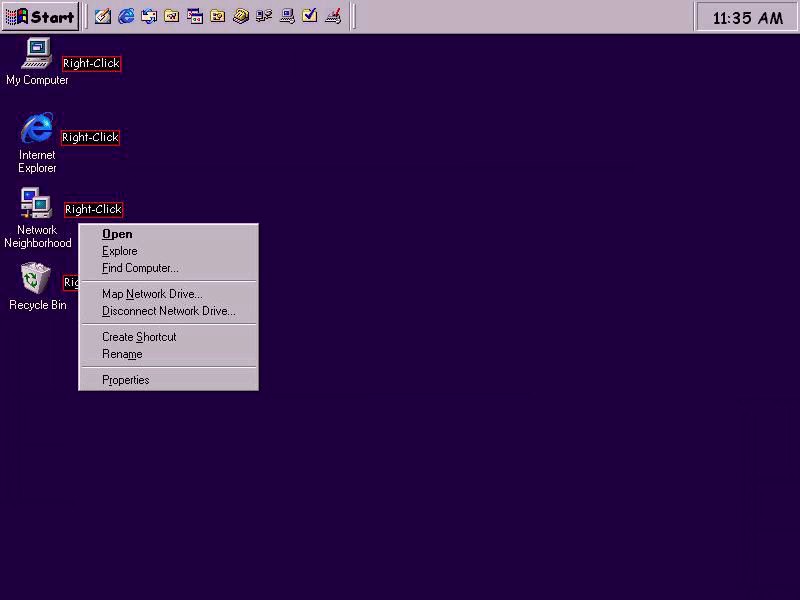The image size is (800, 600).
Task: Click the keyboard with red pen quick launch icon
Action: (333, 16)
